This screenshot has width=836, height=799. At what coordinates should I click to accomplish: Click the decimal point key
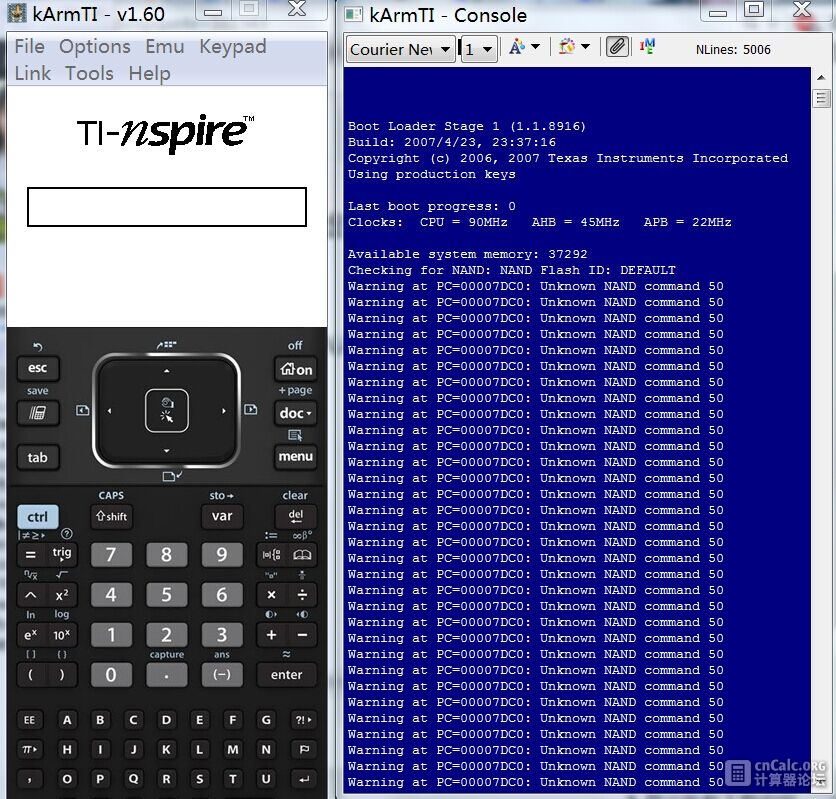click(167, 675)
